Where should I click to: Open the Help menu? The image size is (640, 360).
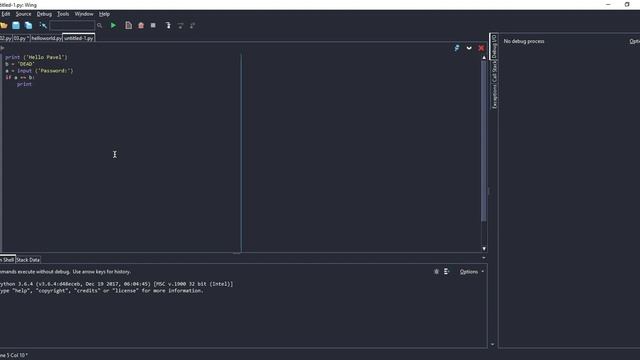point(104,14)
